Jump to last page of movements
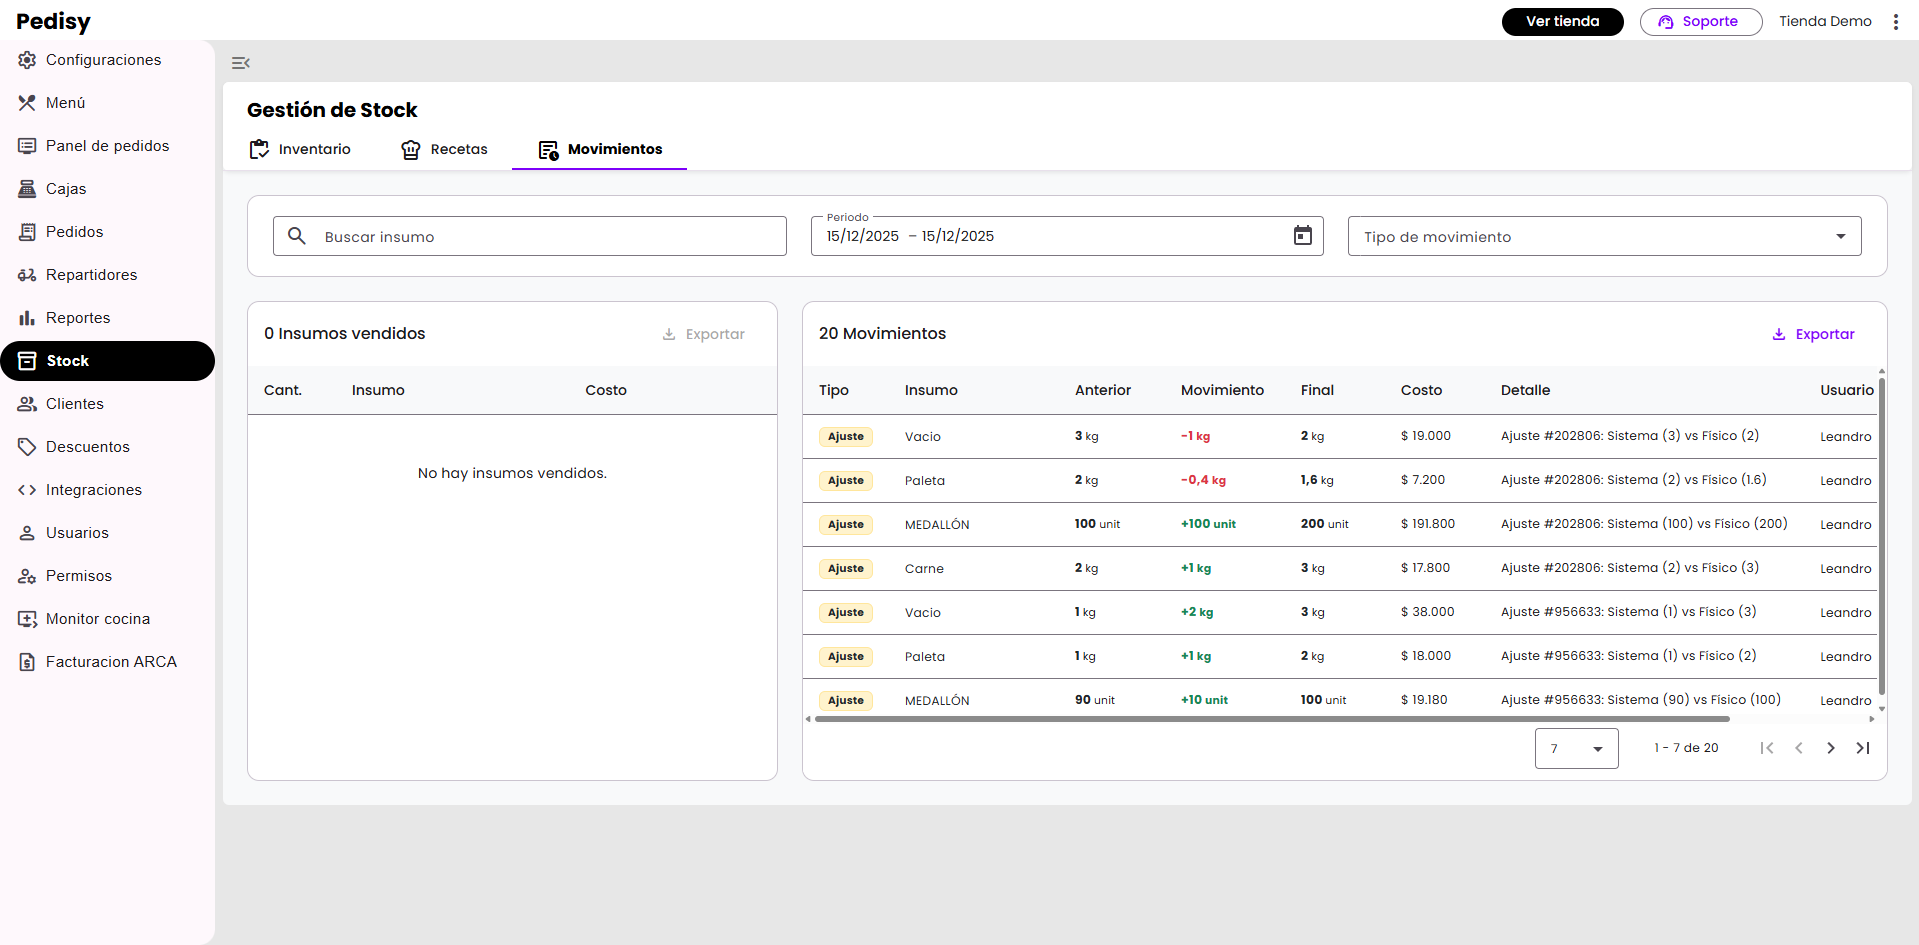Viewport: 1919px width, 945px height. (x=1862, y=748)
